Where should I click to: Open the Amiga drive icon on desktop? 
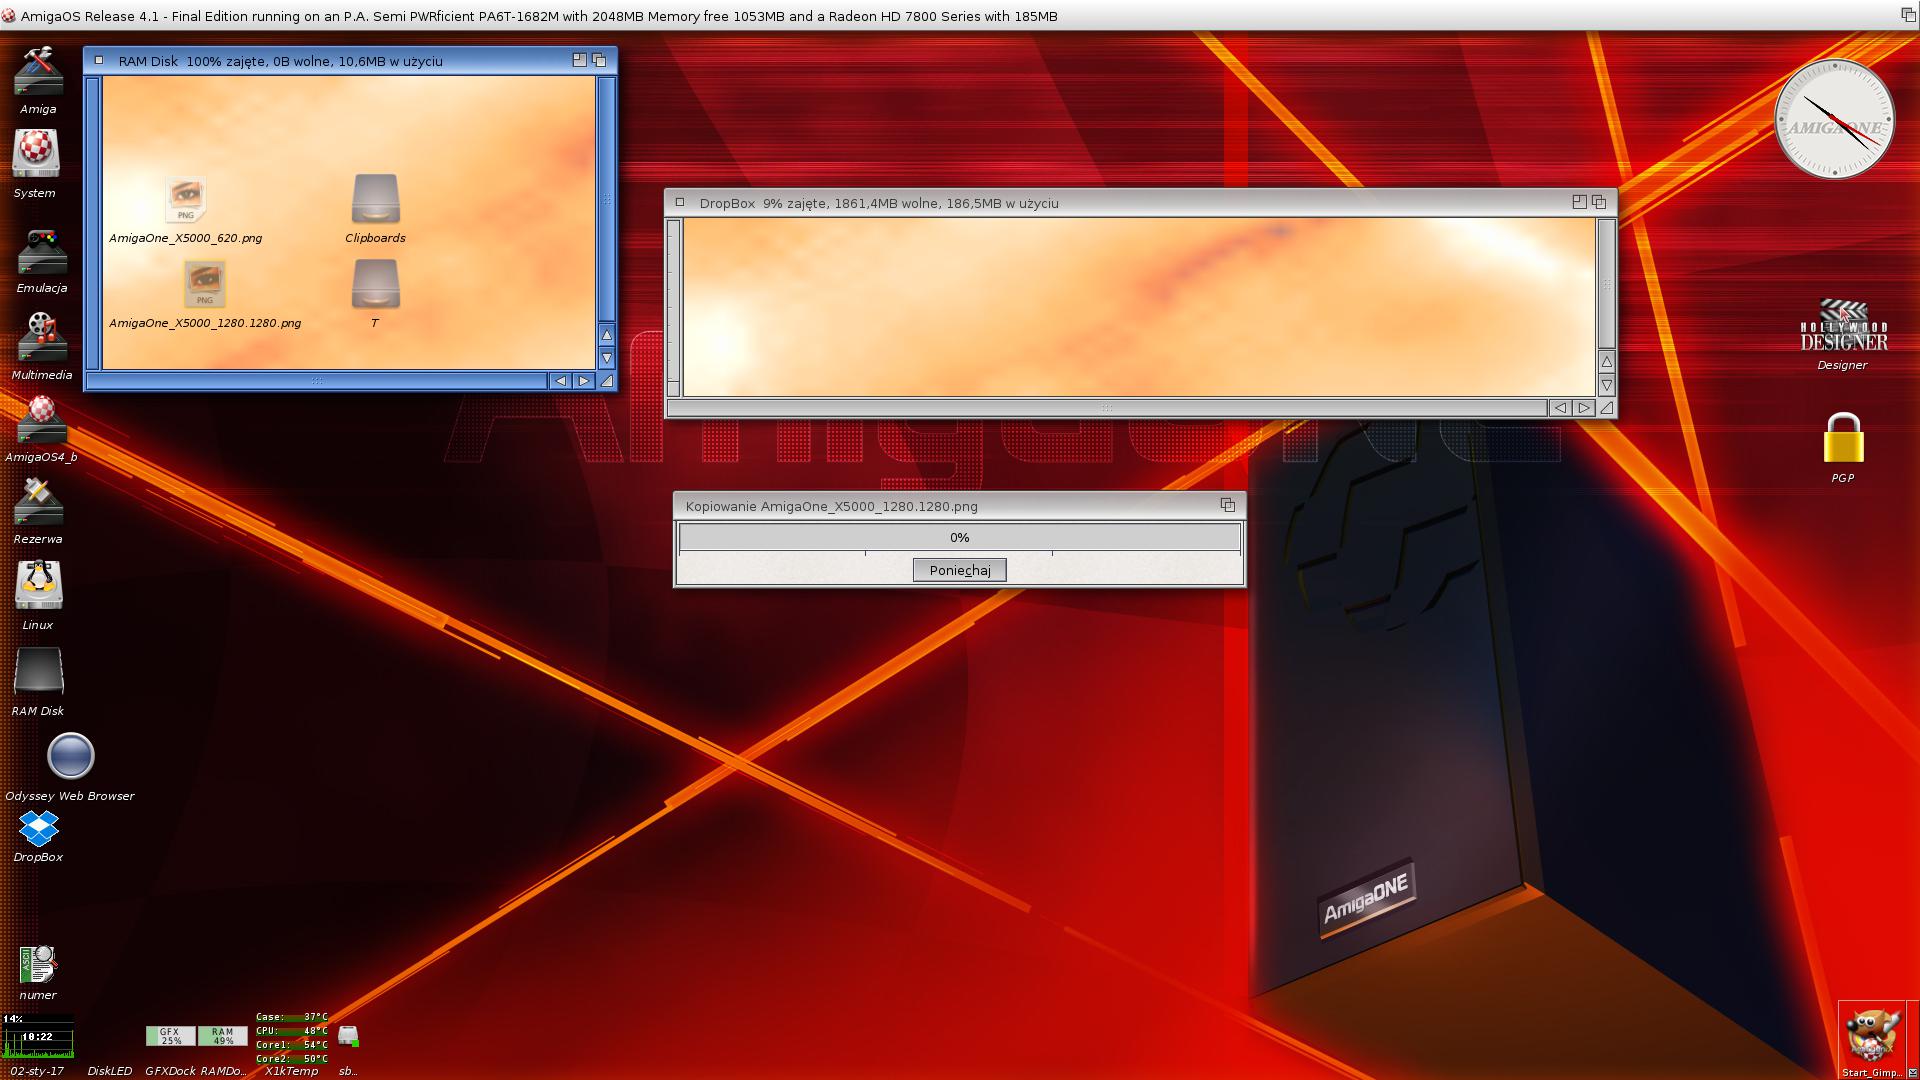[x=38, y=72]
